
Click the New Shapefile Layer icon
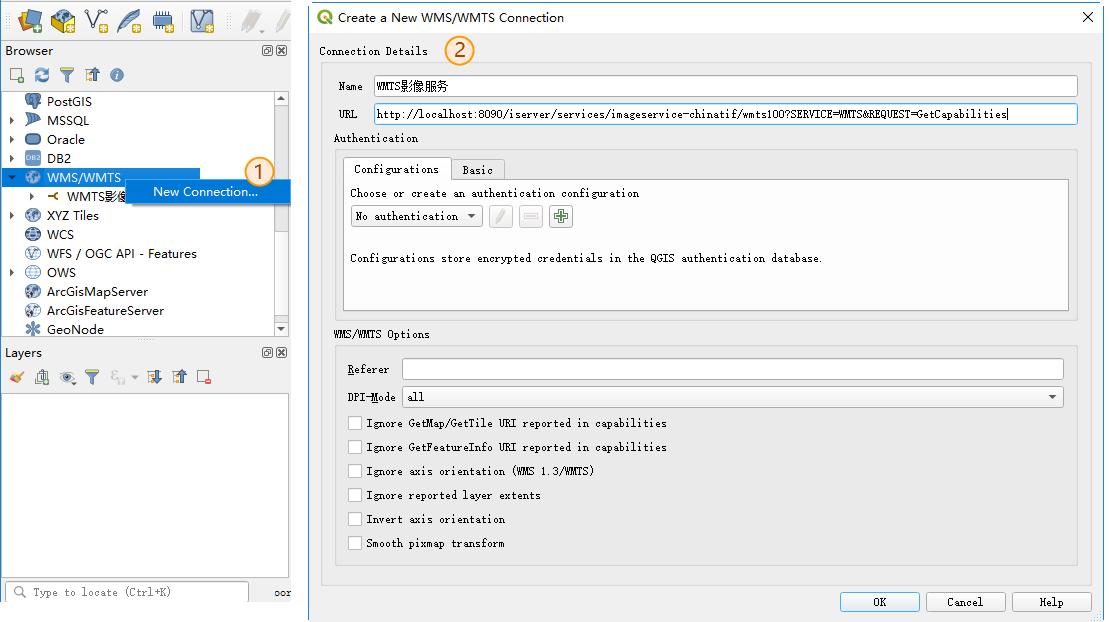96,19
